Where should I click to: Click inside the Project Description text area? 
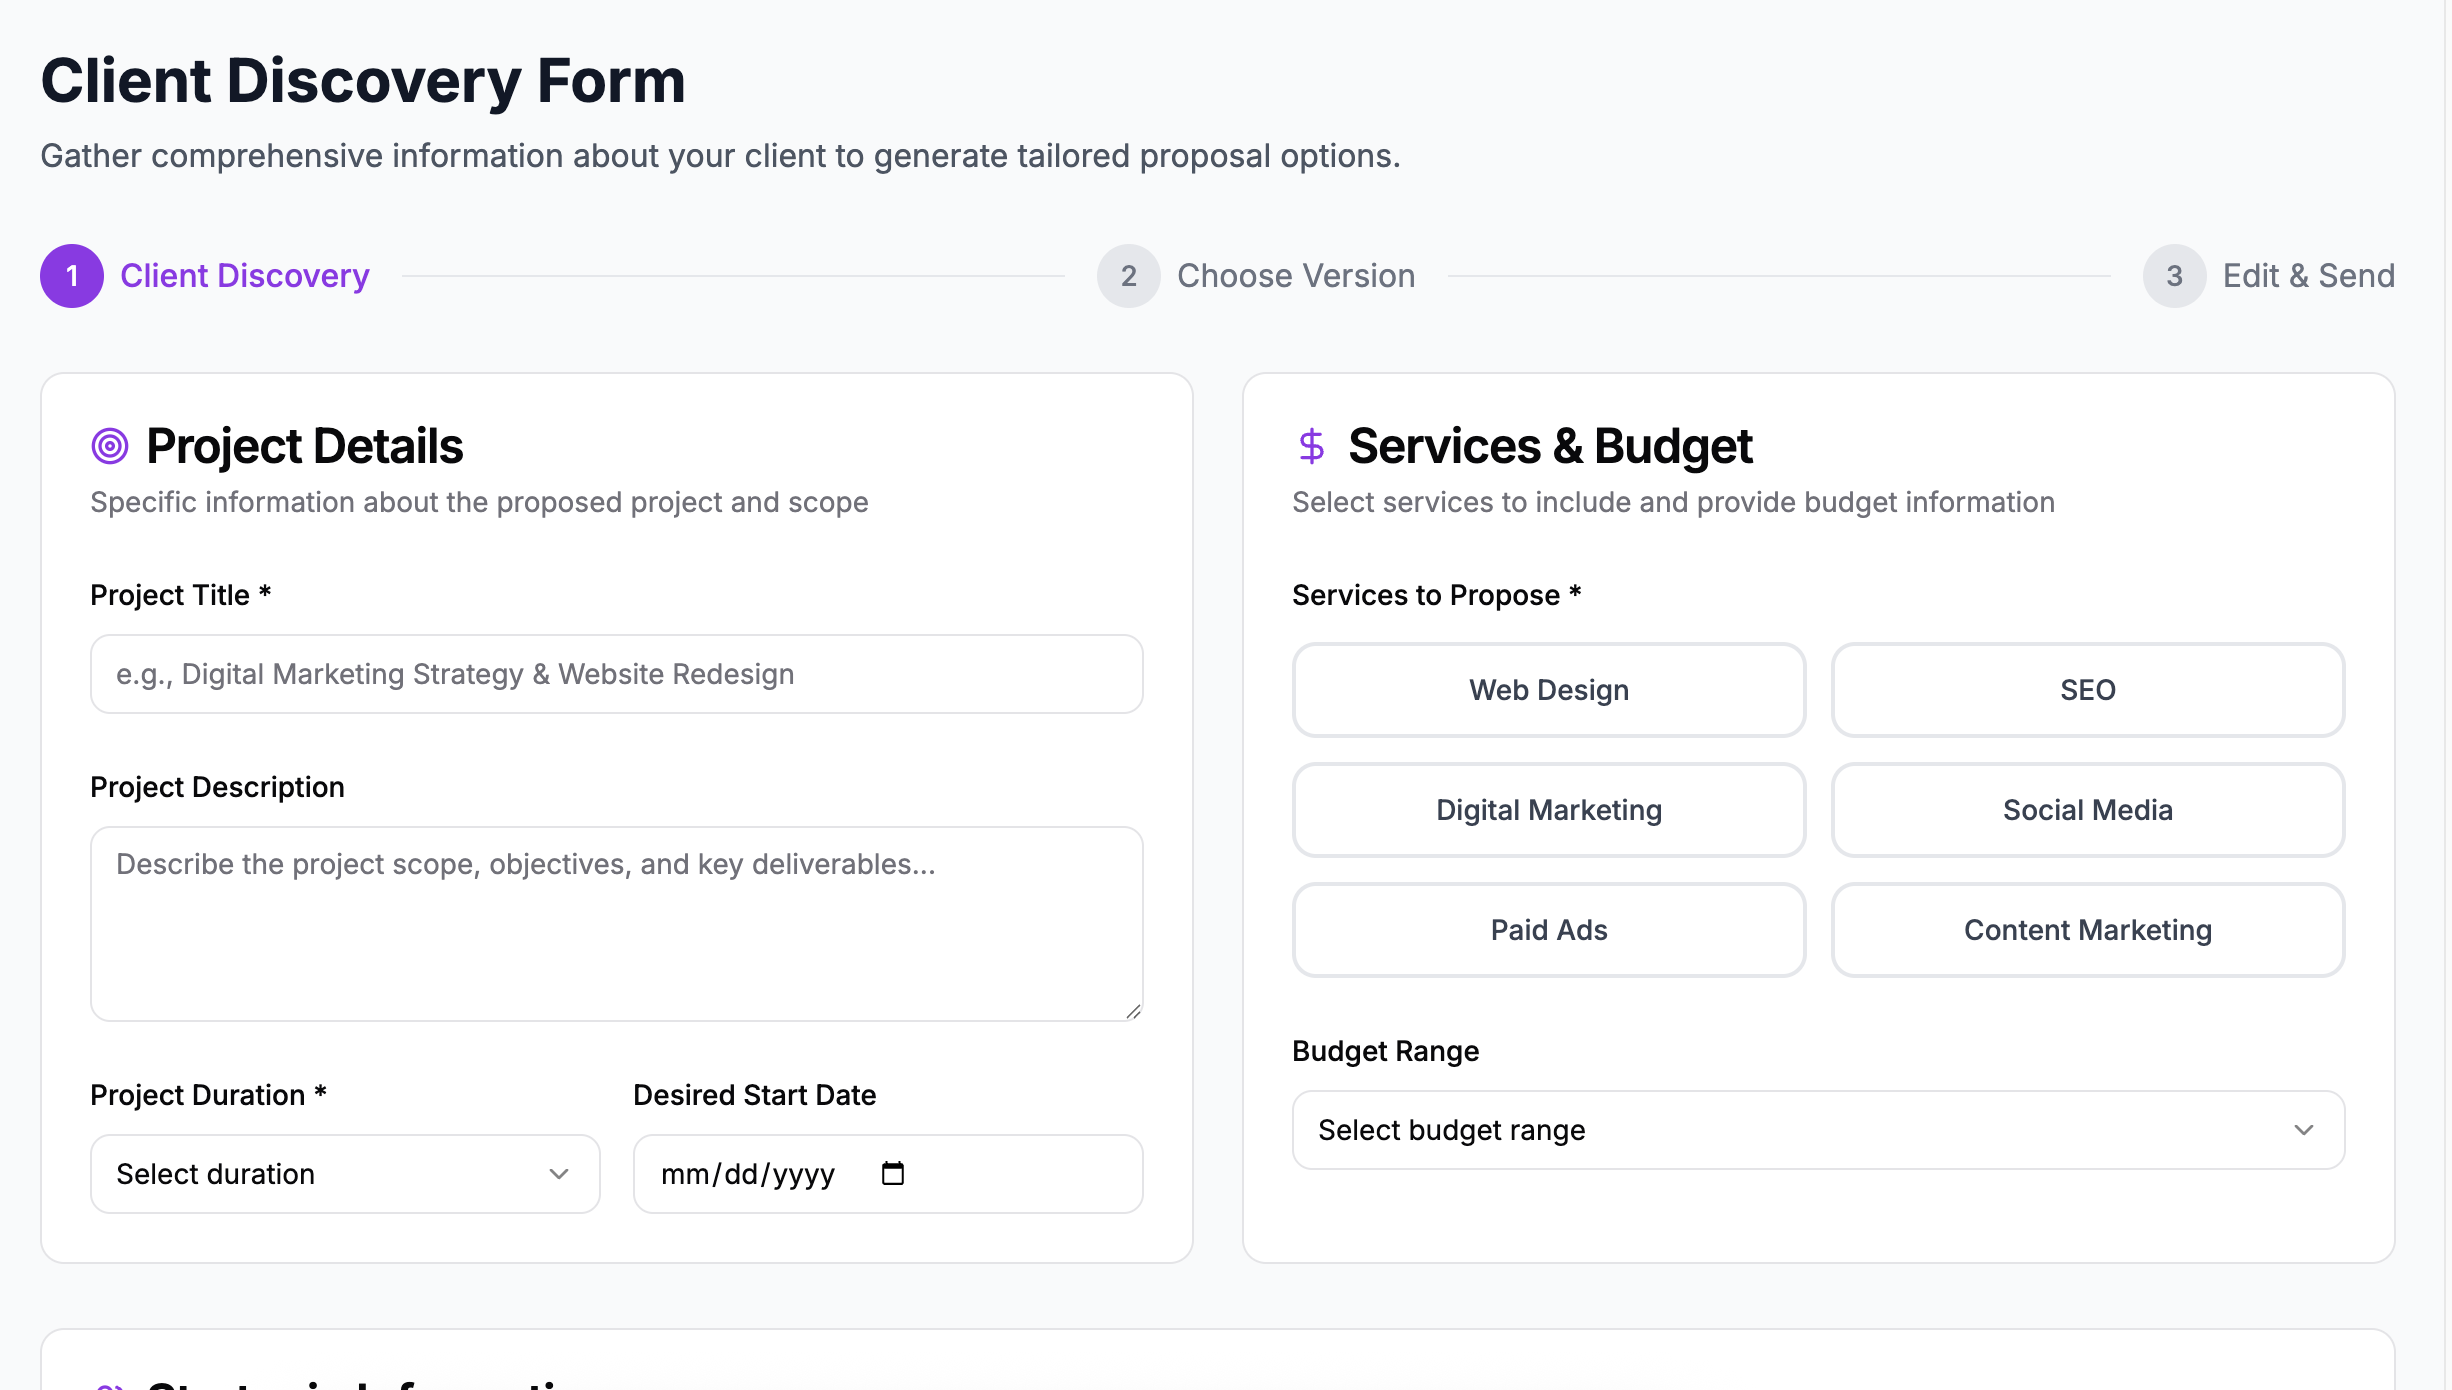click(616, 922)
